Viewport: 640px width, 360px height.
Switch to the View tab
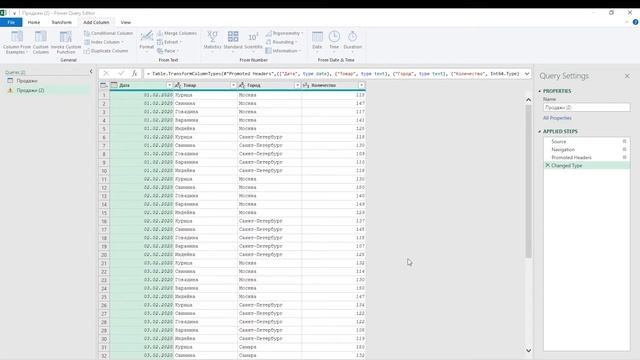[x=126, y=22]
